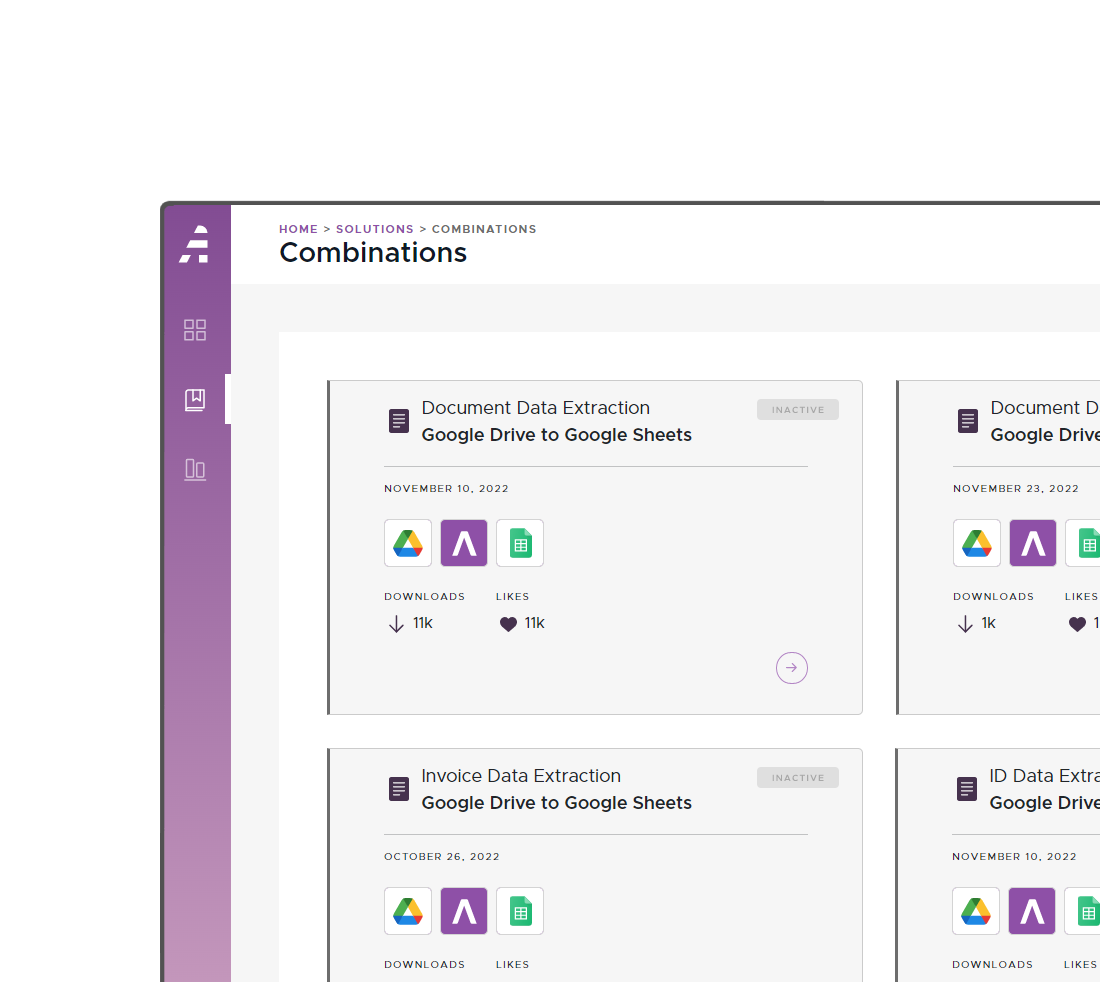Click "Google Drive" subtitle in the November 23 card
Image resolution: width=1100 pixels, height=982 pixels.
[1045, 435]
